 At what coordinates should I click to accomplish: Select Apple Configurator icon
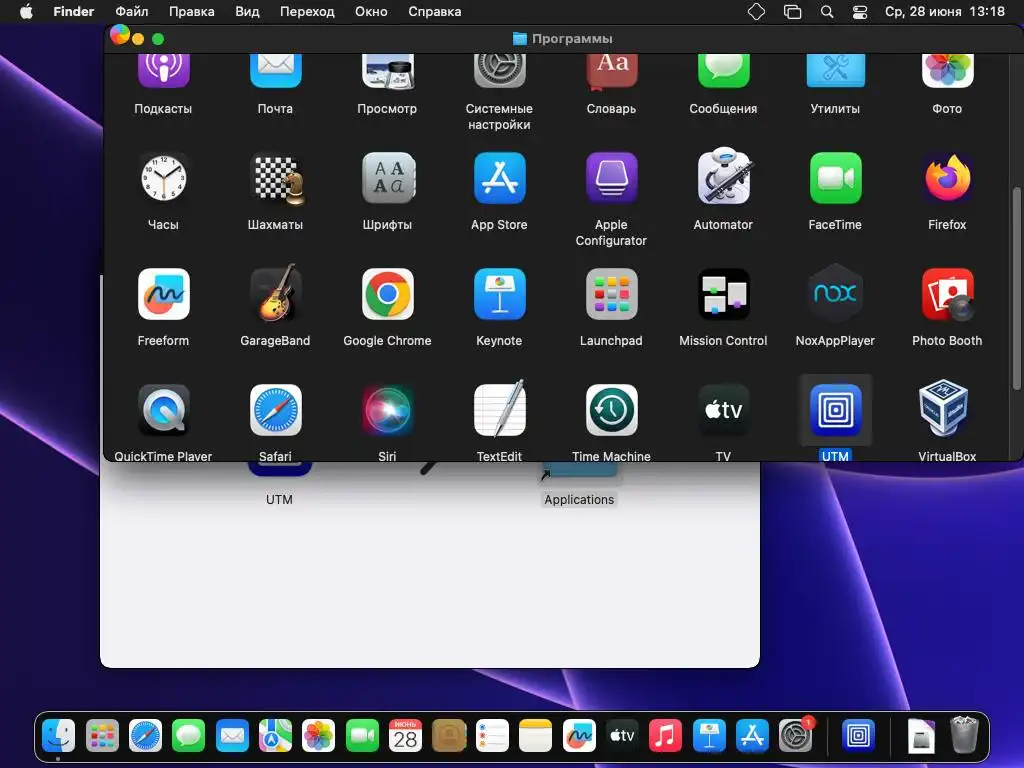(612, 178)
